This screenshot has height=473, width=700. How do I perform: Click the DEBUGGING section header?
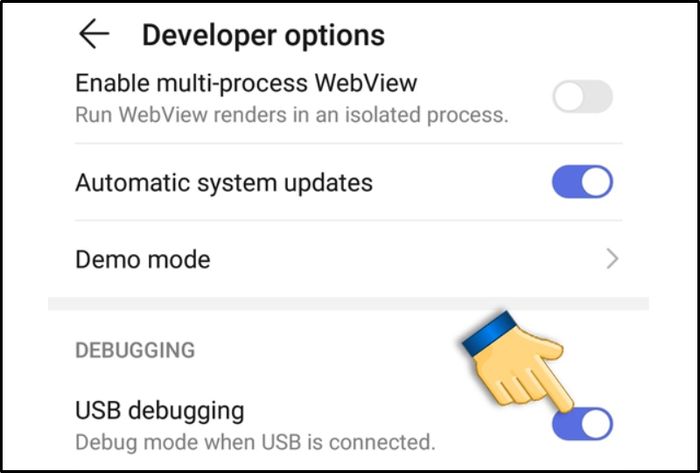click(135, 350)
